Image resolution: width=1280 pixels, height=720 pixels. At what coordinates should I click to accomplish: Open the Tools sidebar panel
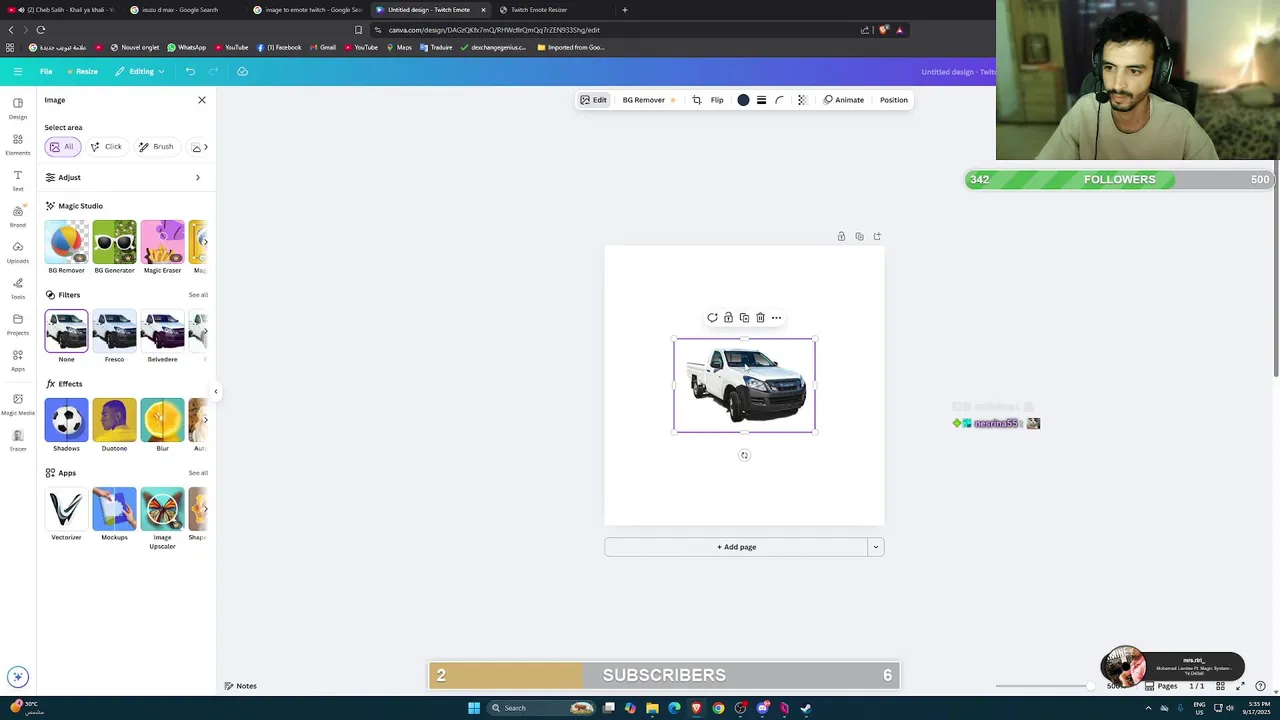18,288
